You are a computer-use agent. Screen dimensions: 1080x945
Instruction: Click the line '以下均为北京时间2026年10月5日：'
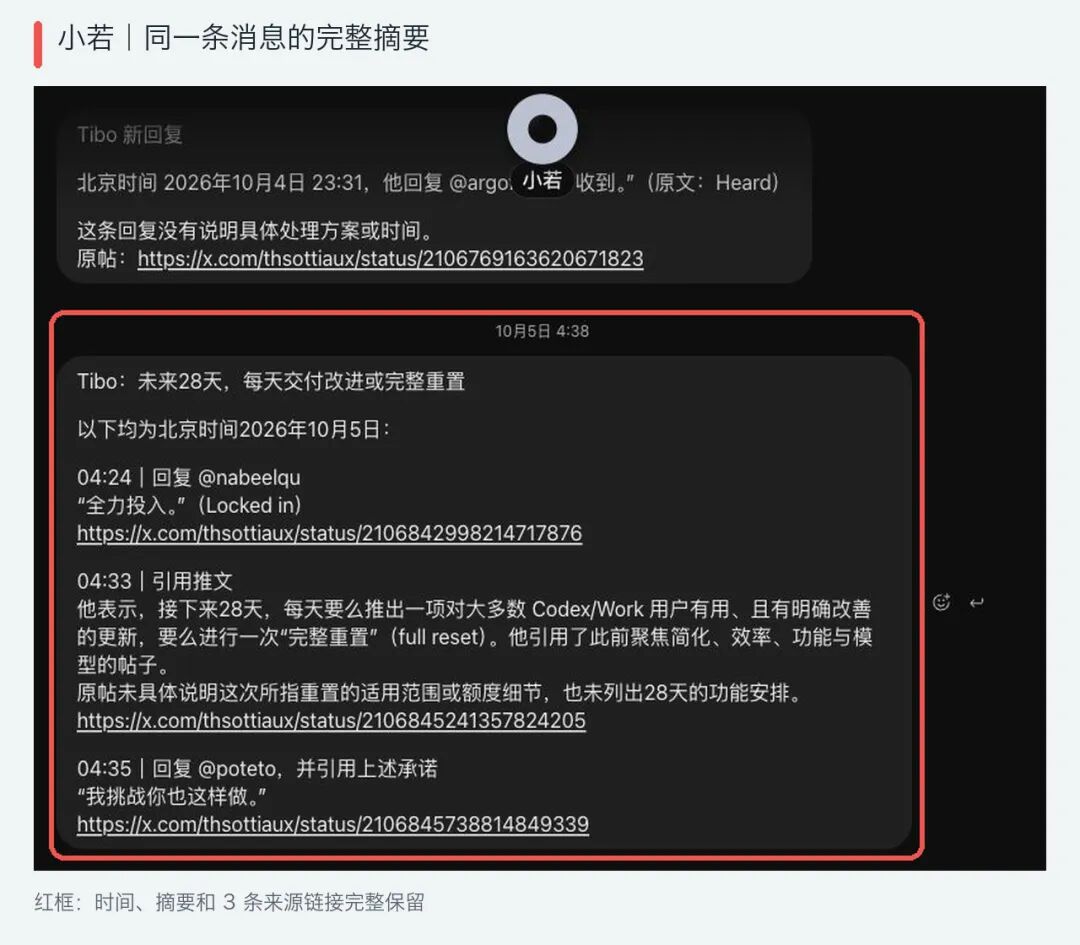(x=234, y=429)
